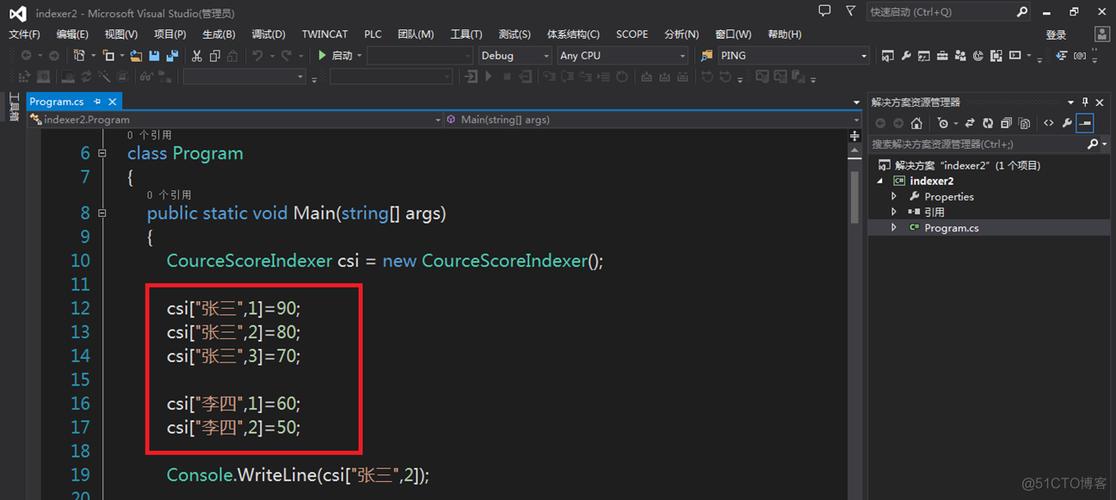Open the Start button dropdown arrow

359,55
